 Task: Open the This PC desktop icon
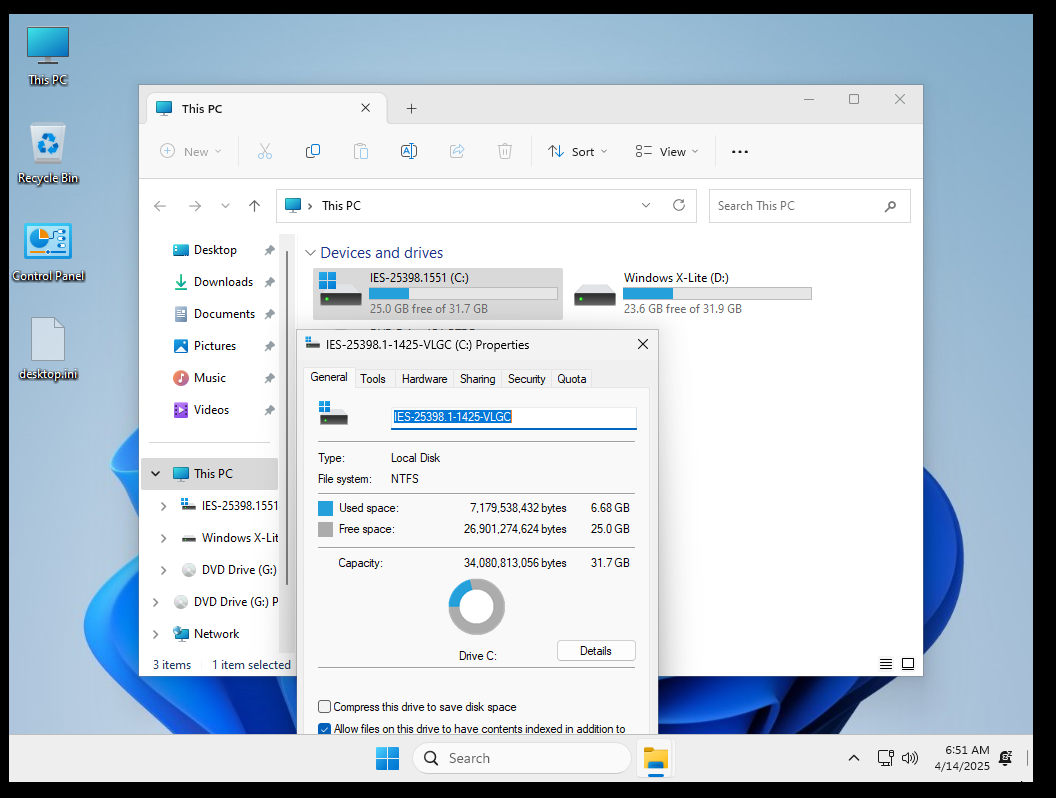point(48,55)
